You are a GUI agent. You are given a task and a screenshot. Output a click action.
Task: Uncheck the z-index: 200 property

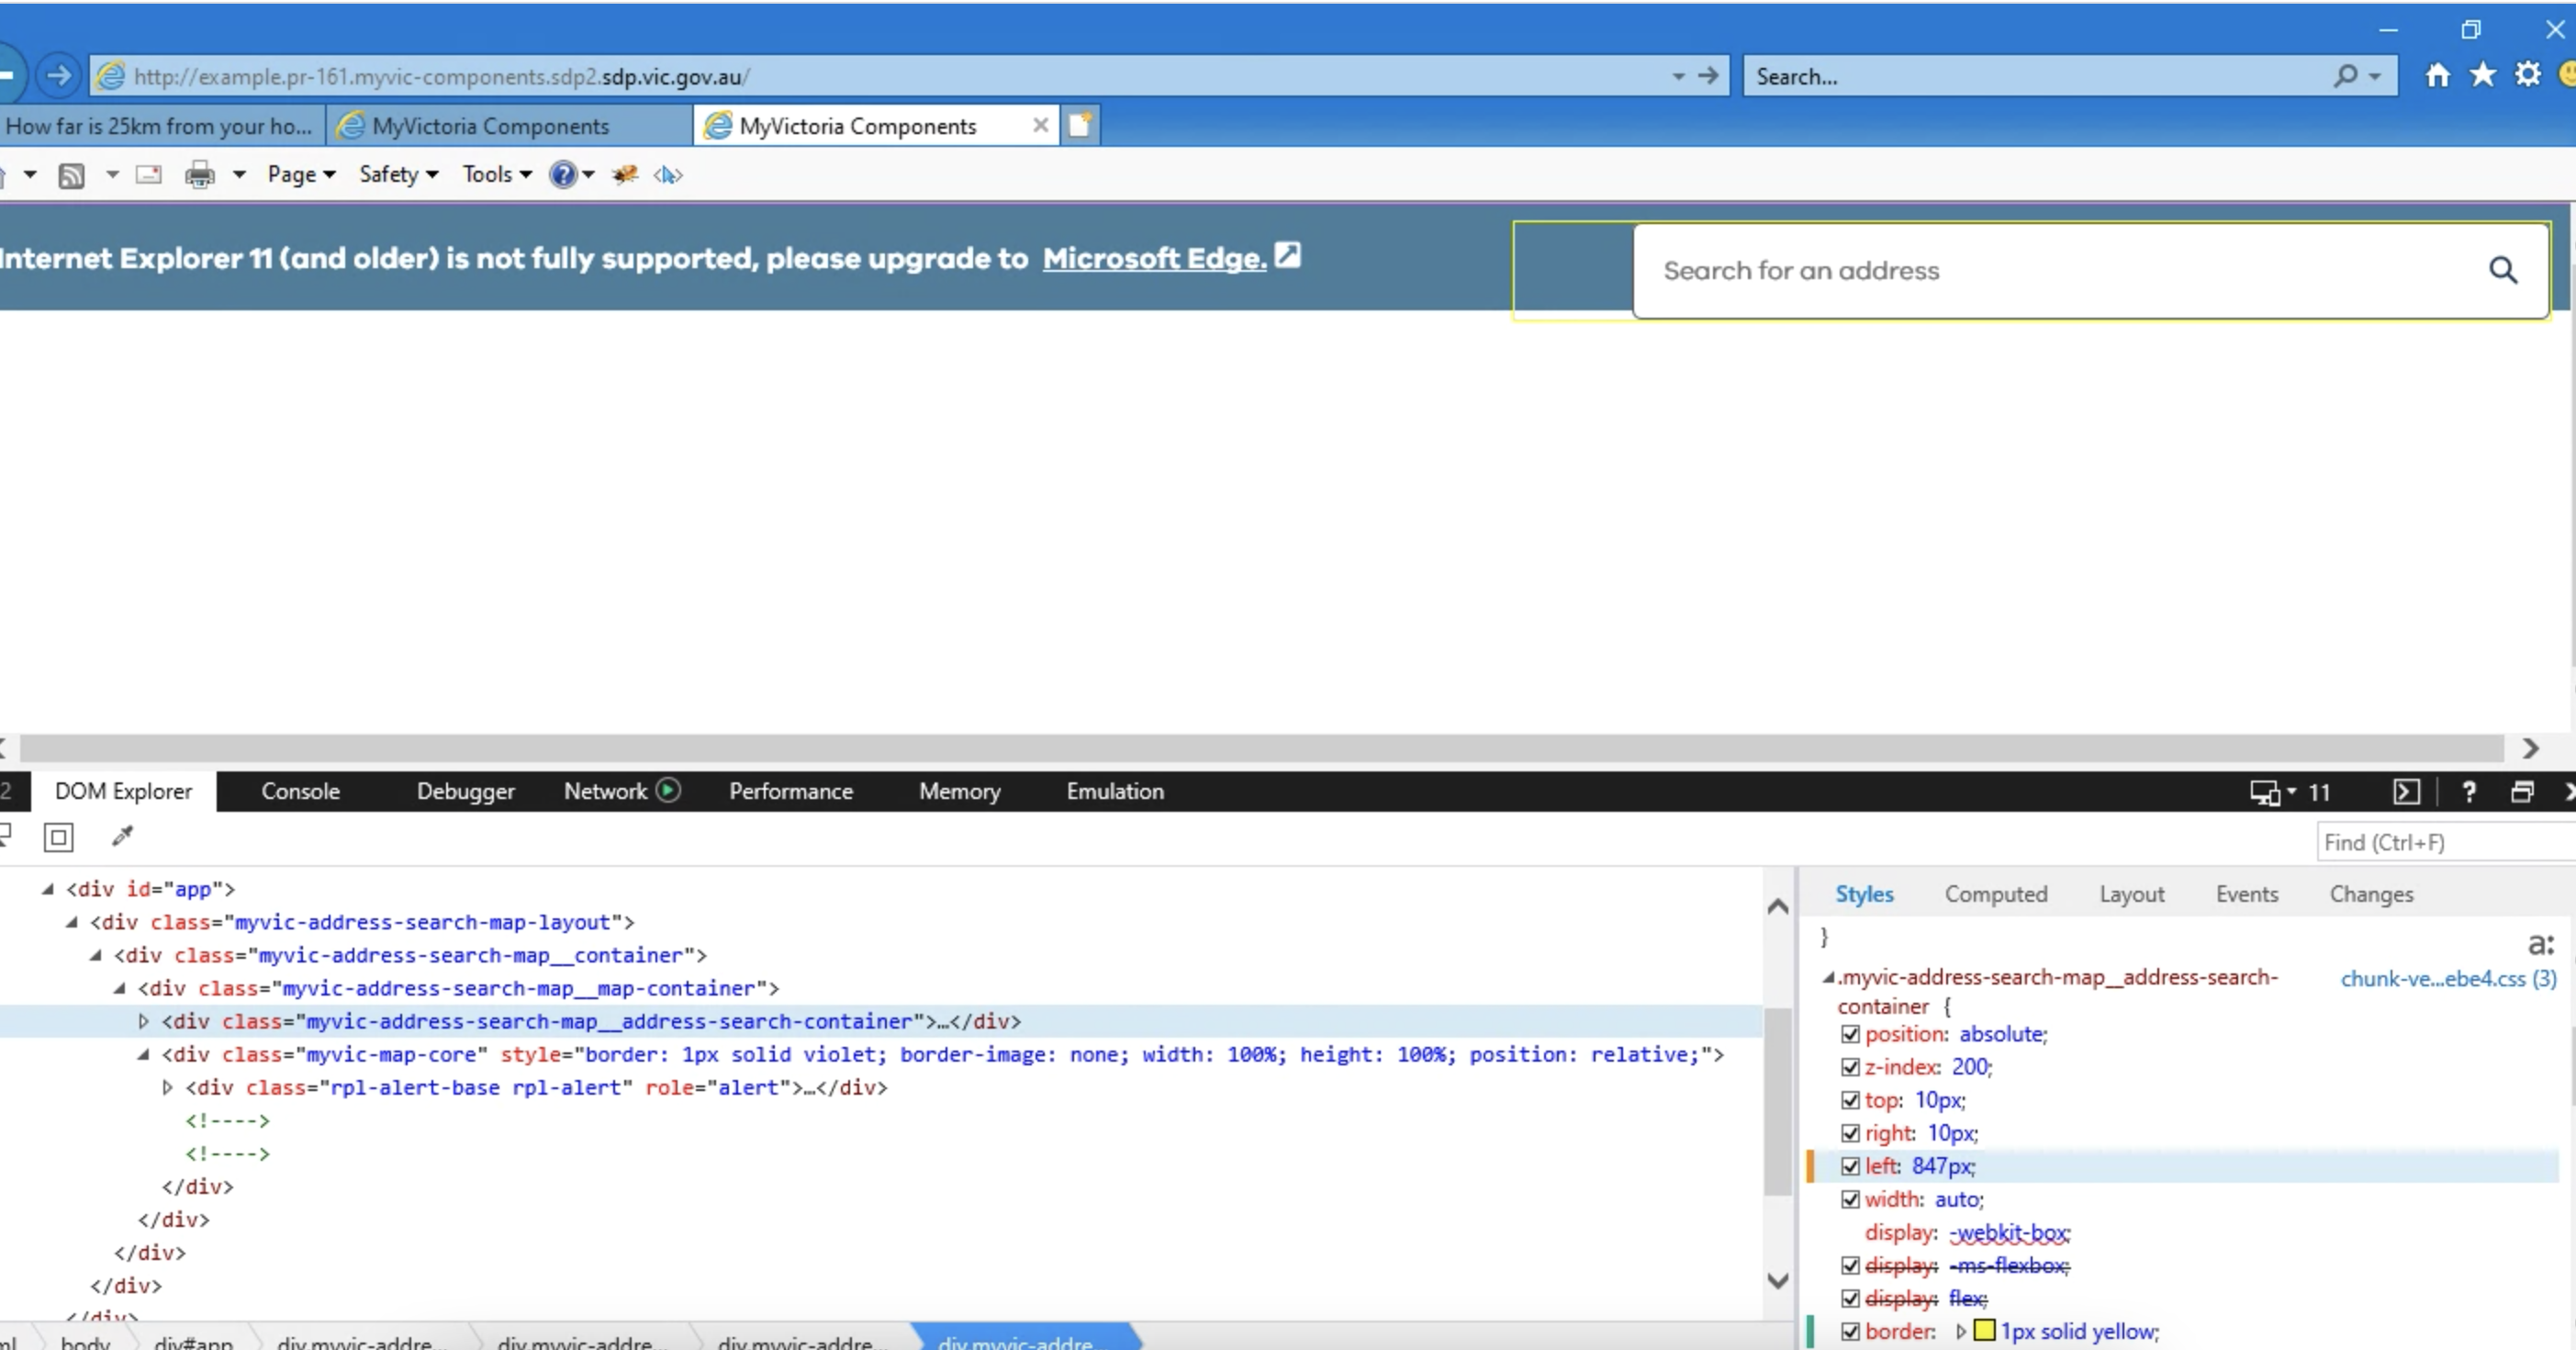[x=1850, y=1067]
